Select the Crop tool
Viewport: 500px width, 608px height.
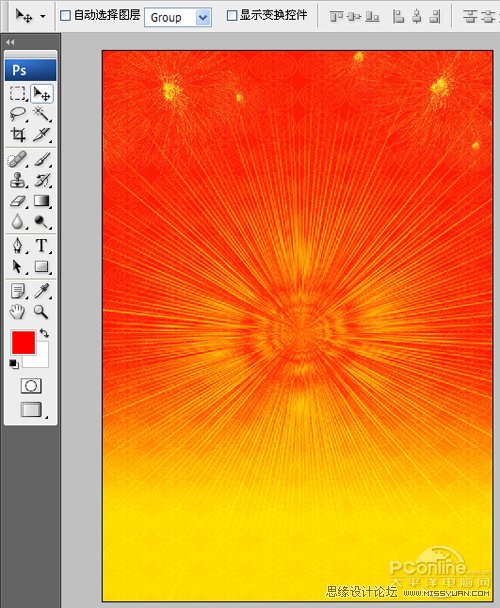point(18,135)
